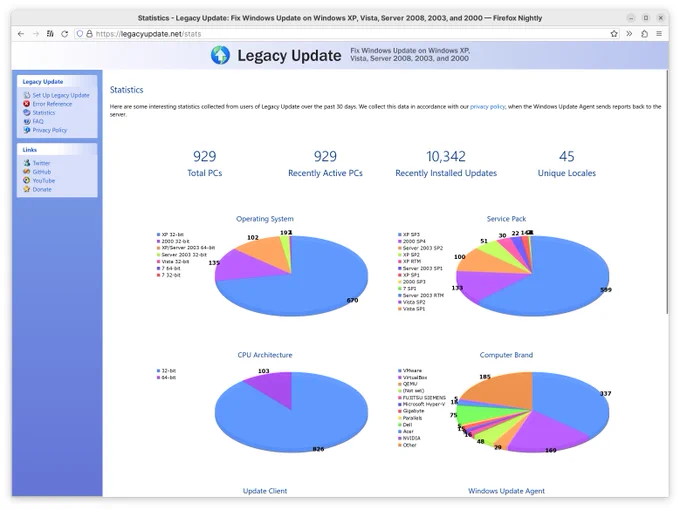The width and height of the screenshot is (680, 510).
Task: Click the Statistics sidebar icon
Action: tap(26, 112)
